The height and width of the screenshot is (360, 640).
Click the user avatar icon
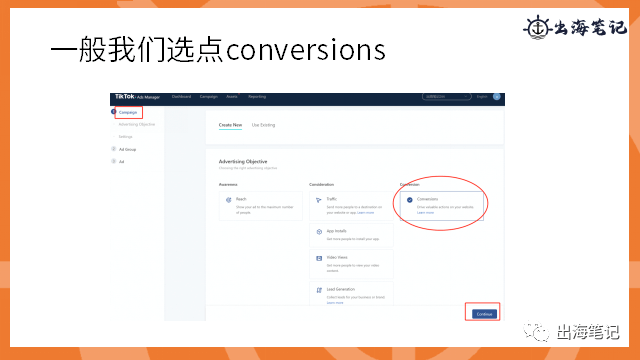496,97
